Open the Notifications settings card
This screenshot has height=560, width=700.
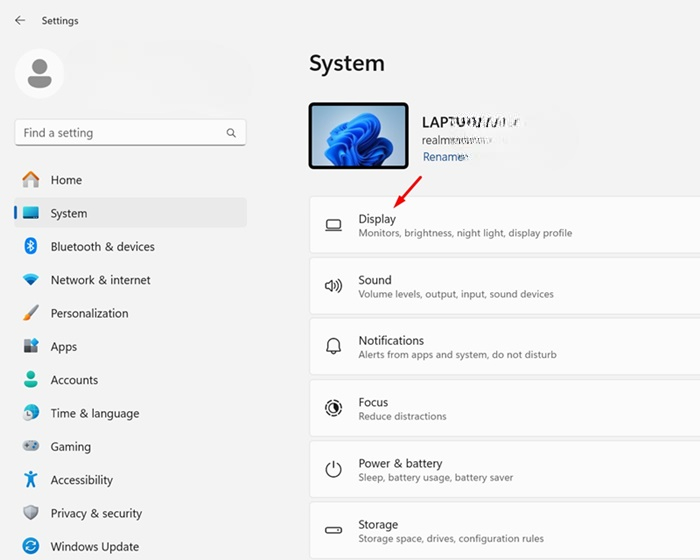coord(505,347)
